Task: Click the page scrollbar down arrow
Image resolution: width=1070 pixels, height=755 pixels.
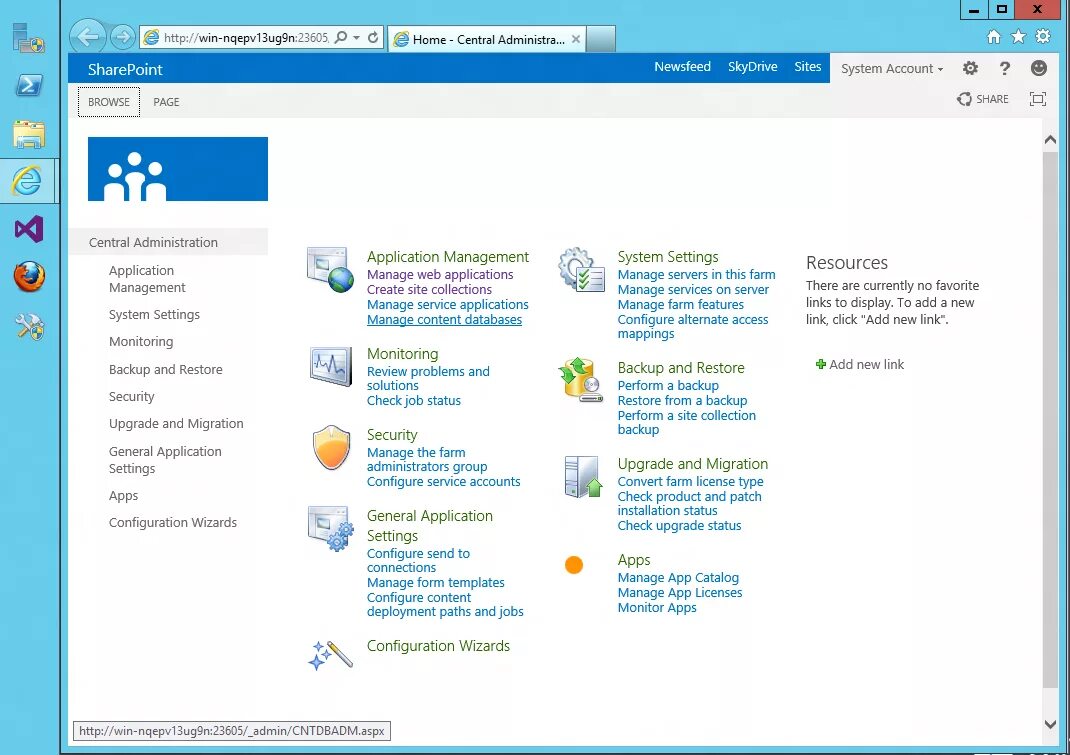Action: coord(1050,724)
